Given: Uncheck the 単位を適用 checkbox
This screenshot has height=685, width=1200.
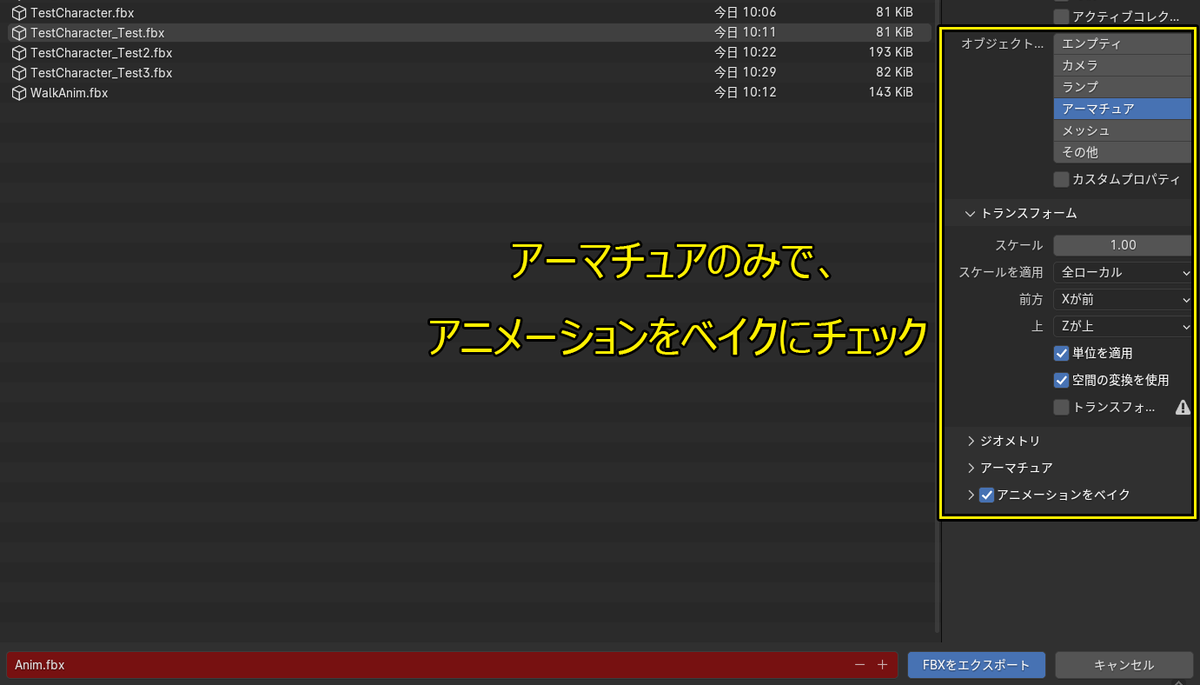Looking at the screenshot, I should [x=1061, y=353].
